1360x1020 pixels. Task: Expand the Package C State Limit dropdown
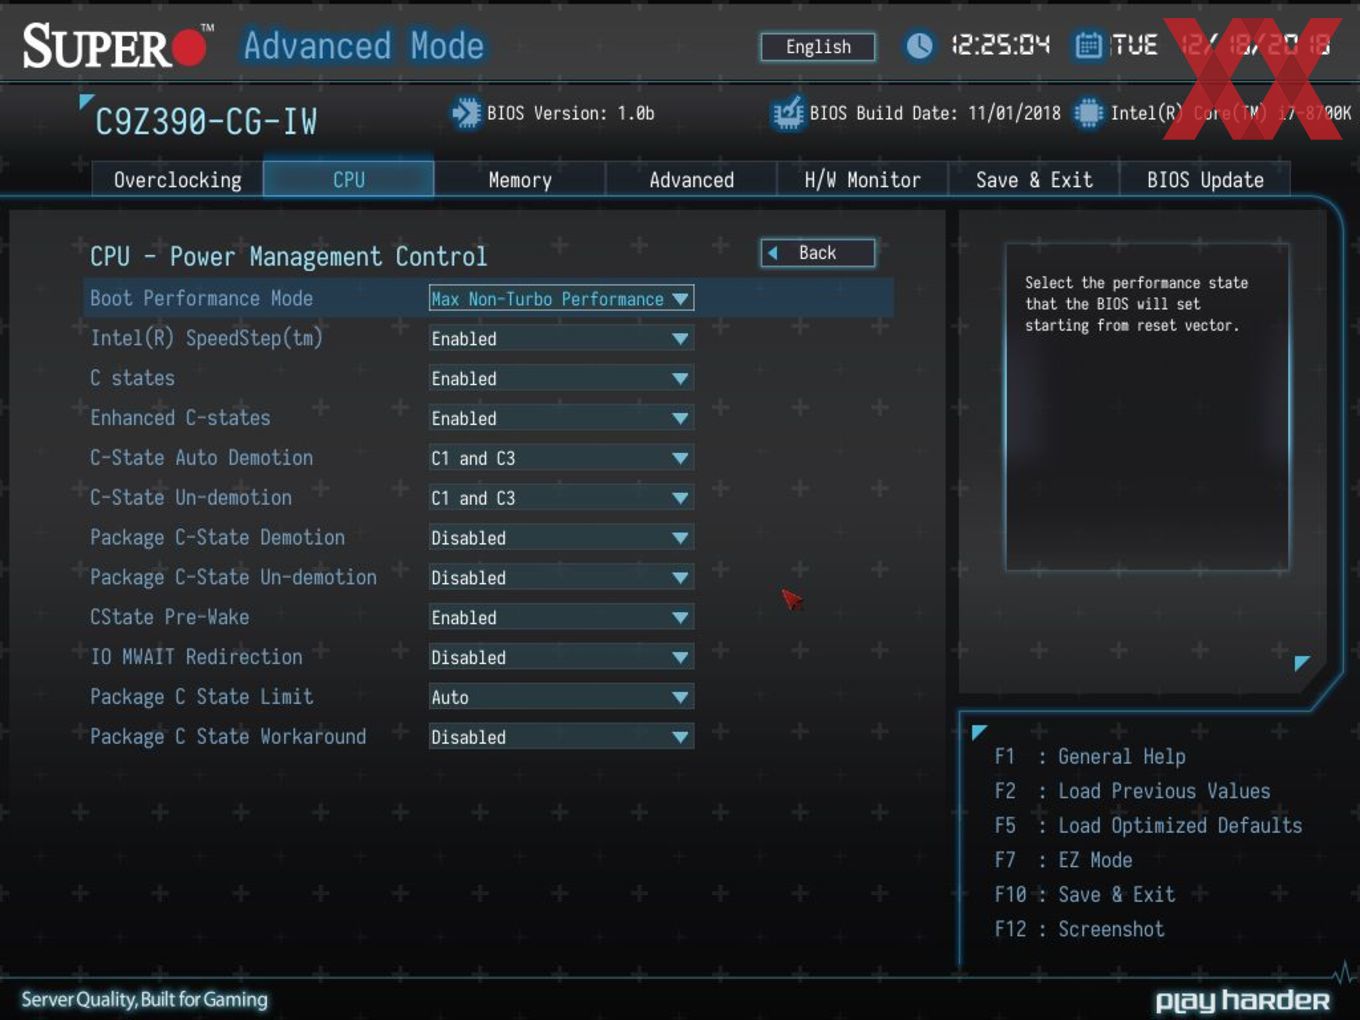[x=561, y=697]
